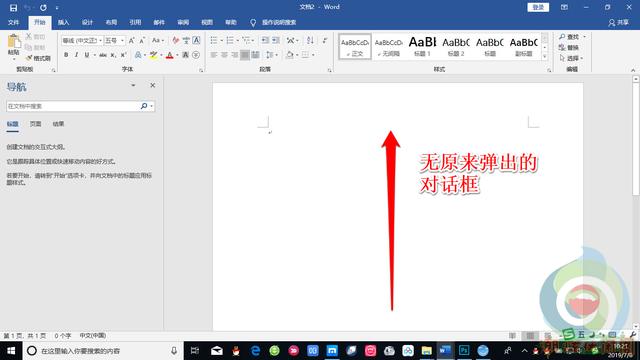
Task: Select the Format Painter tool
Action: coord(38,58)
